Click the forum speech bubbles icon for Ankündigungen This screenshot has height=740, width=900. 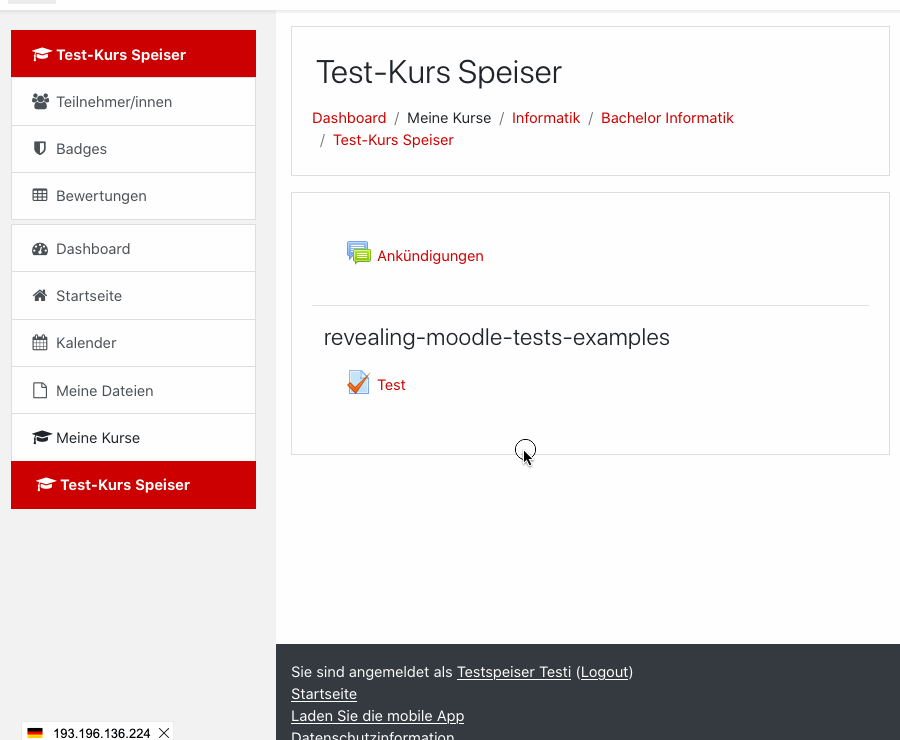pos(359,253)
